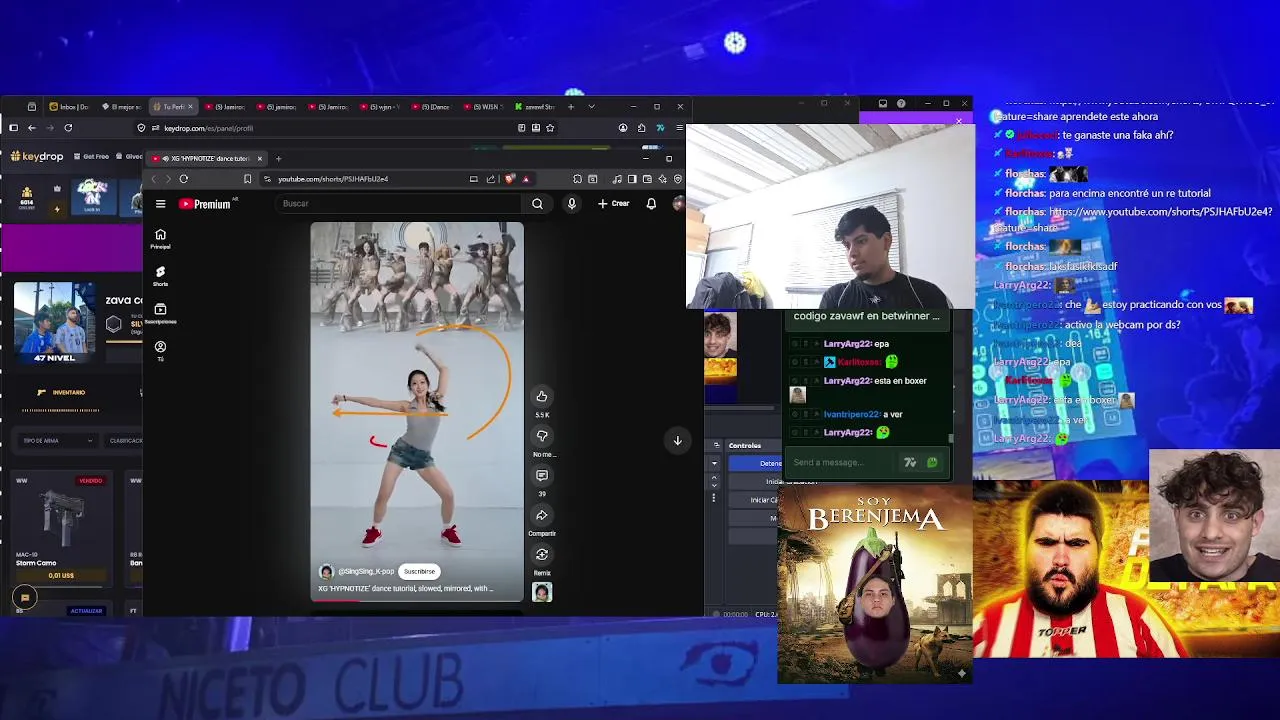
Task: Switch to the zavawf browser tab
Action: point(536,106)
